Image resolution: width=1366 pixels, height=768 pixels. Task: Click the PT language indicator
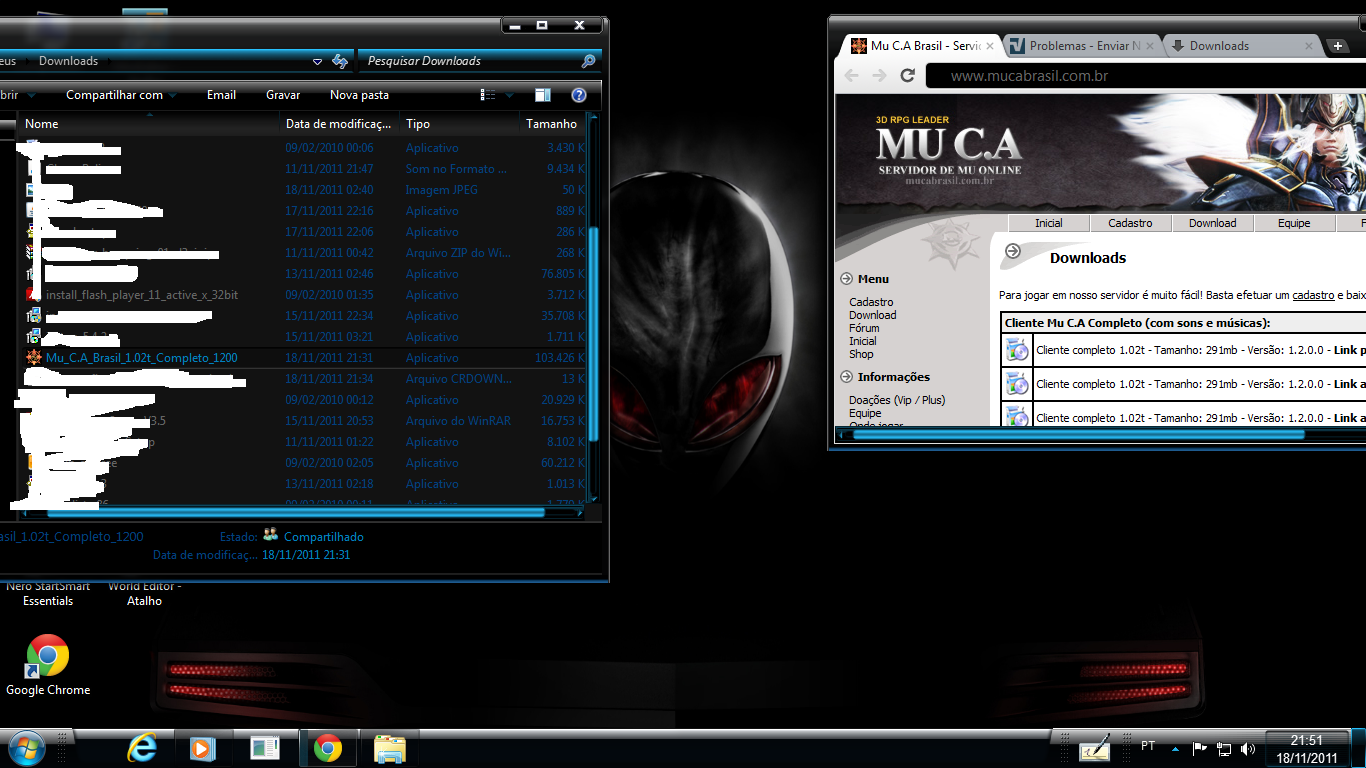coord(1148,746)
